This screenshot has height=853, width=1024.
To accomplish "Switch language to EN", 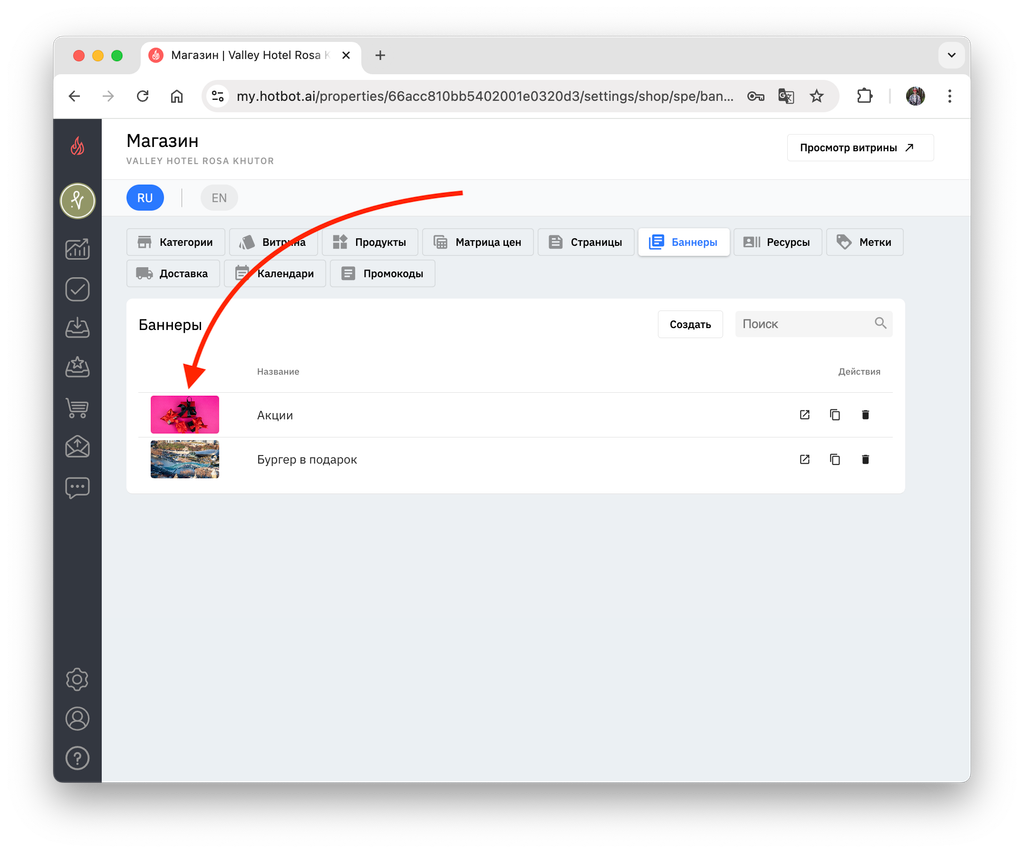I will pyautogui.click(x=219, y=198).
